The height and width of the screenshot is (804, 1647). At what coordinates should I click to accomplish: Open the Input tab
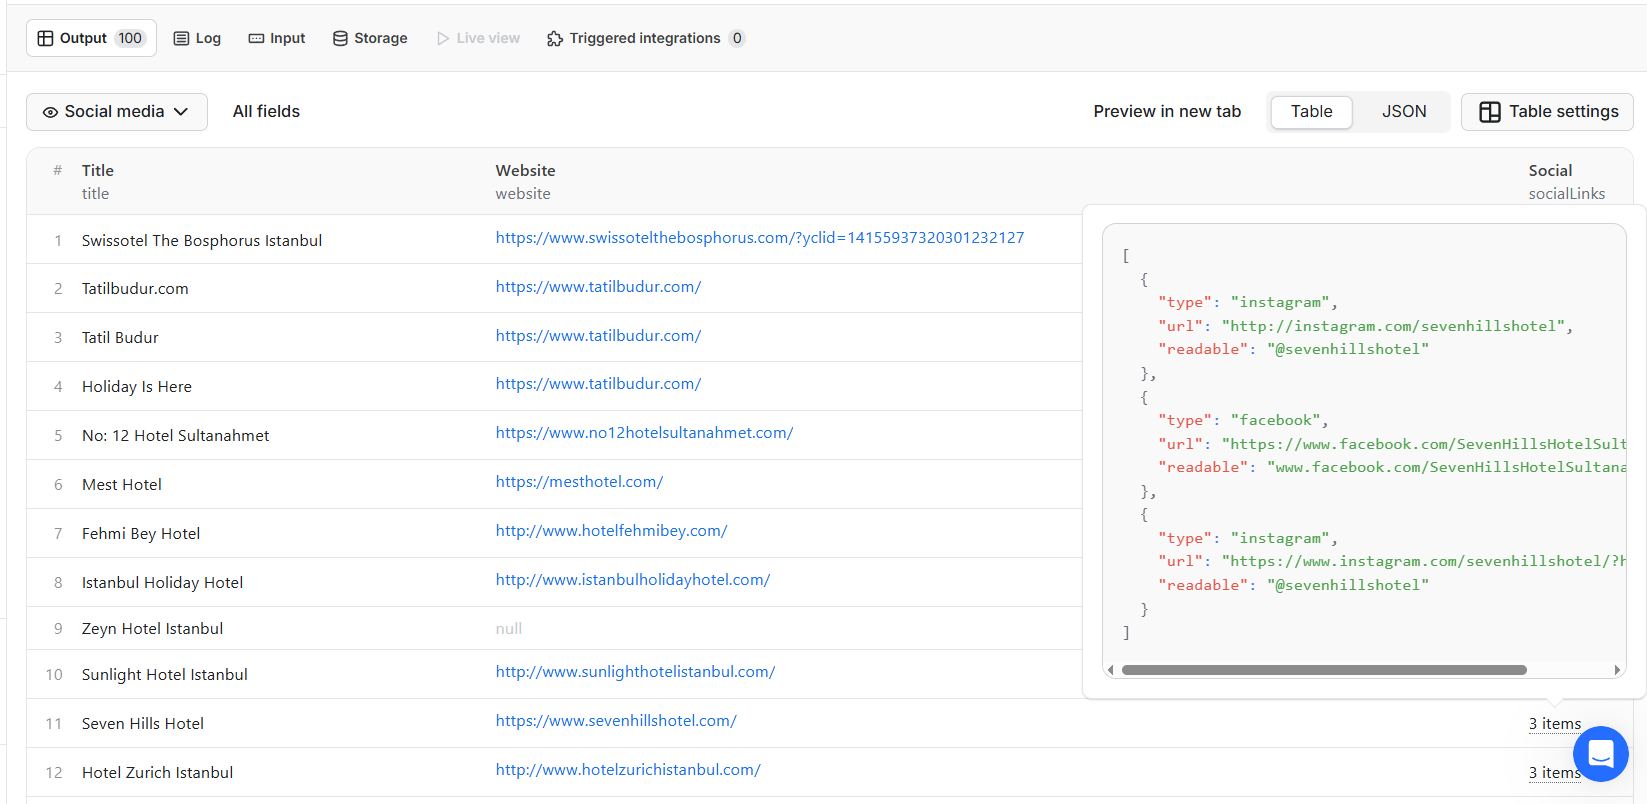coord(277,38)
